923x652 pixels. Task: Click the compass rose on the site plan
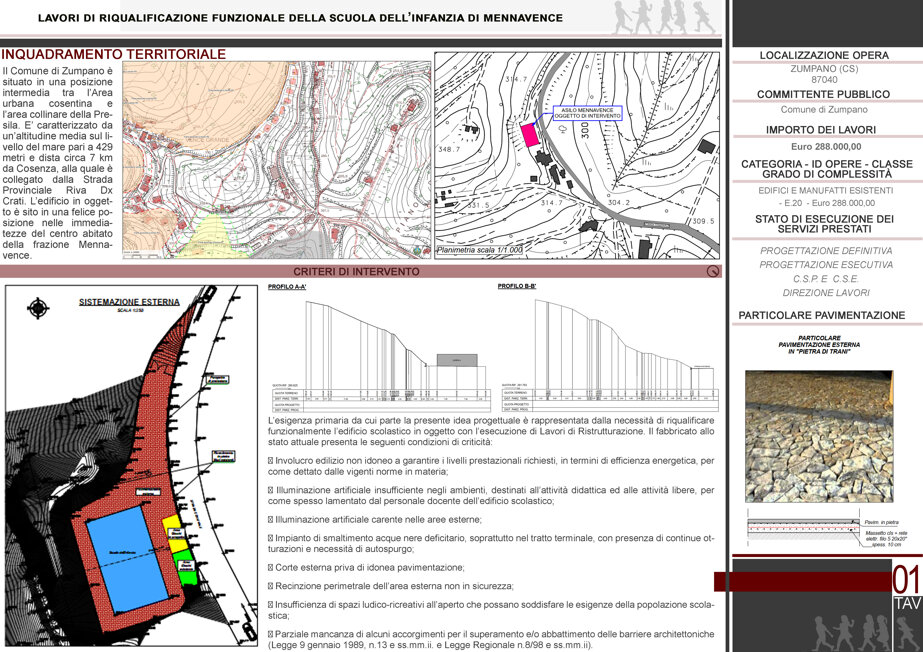38,308
